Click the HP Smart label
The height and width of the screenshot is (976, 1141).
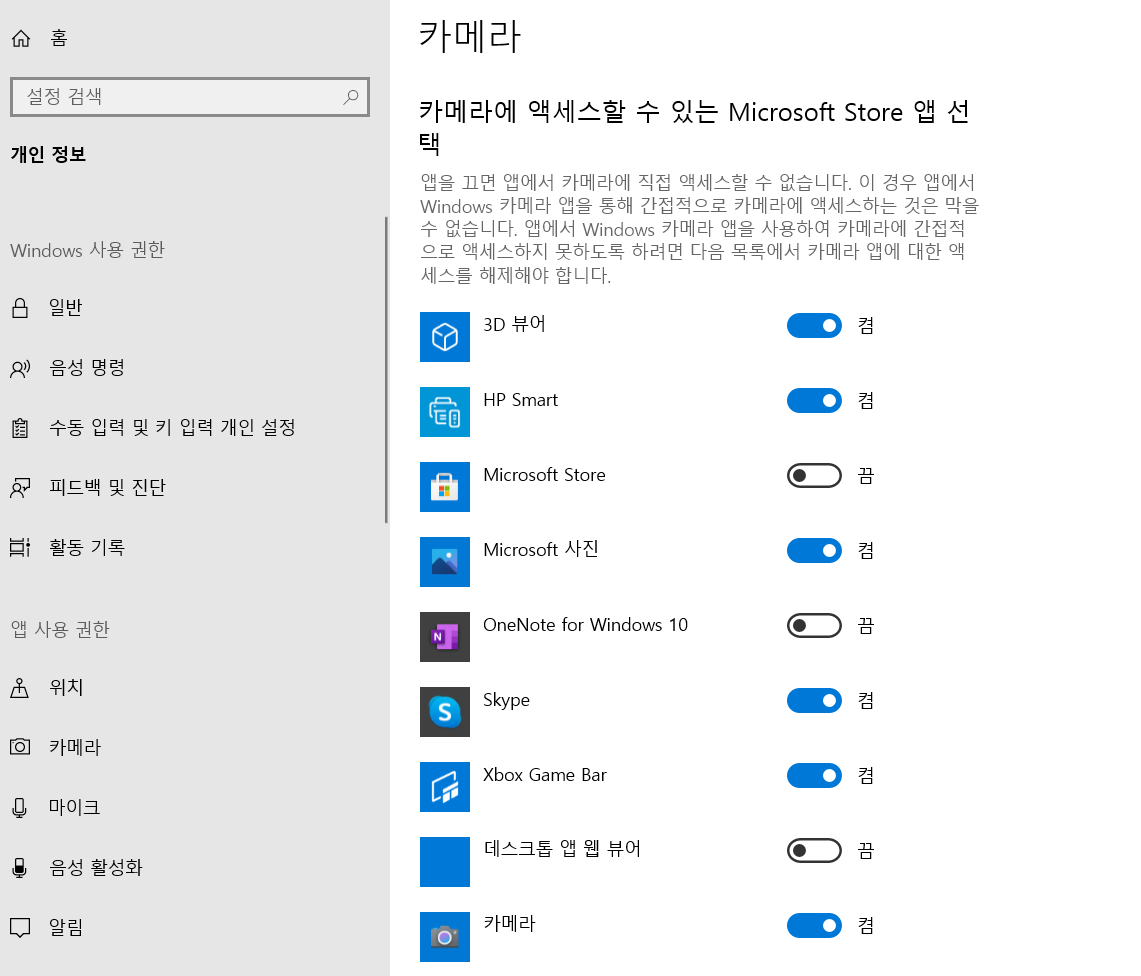[x=520, y=400]
